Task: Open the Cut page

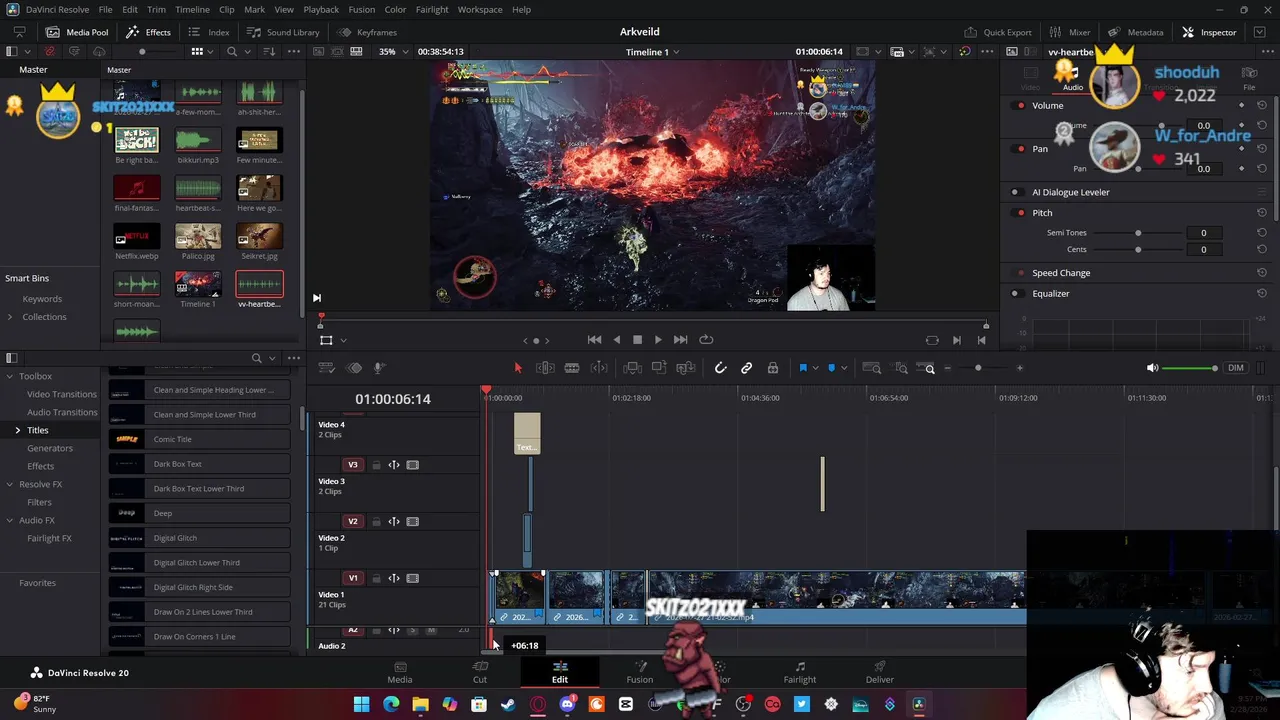Action: coord(480,672)
